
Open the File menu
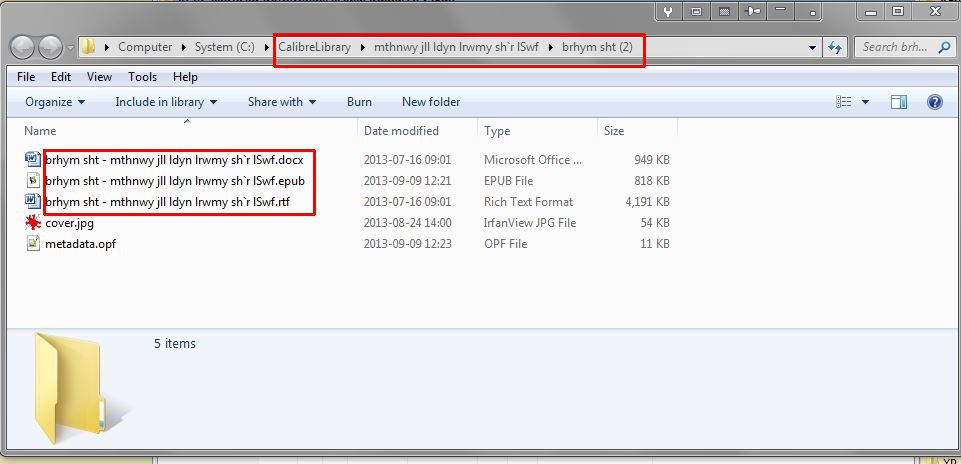[26, 77]
